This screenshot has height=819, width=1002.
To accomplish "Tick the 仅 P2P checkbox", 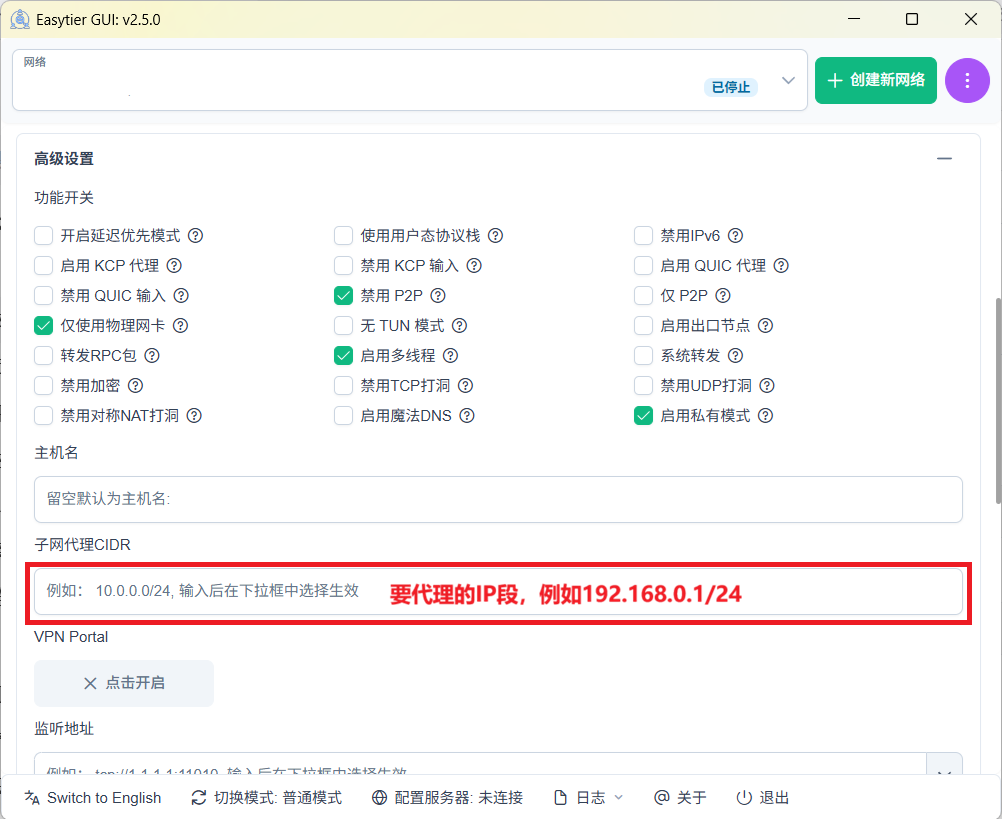I will [643, 296].
